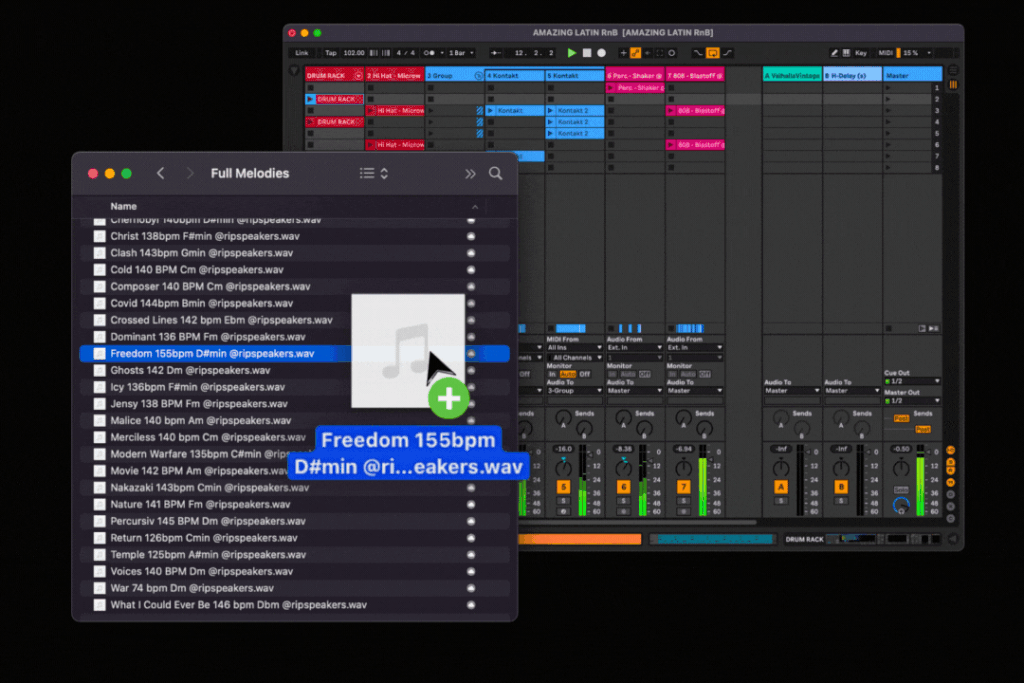
Task: Arm track 5 for recording
Action: click(x=563, y=511)
